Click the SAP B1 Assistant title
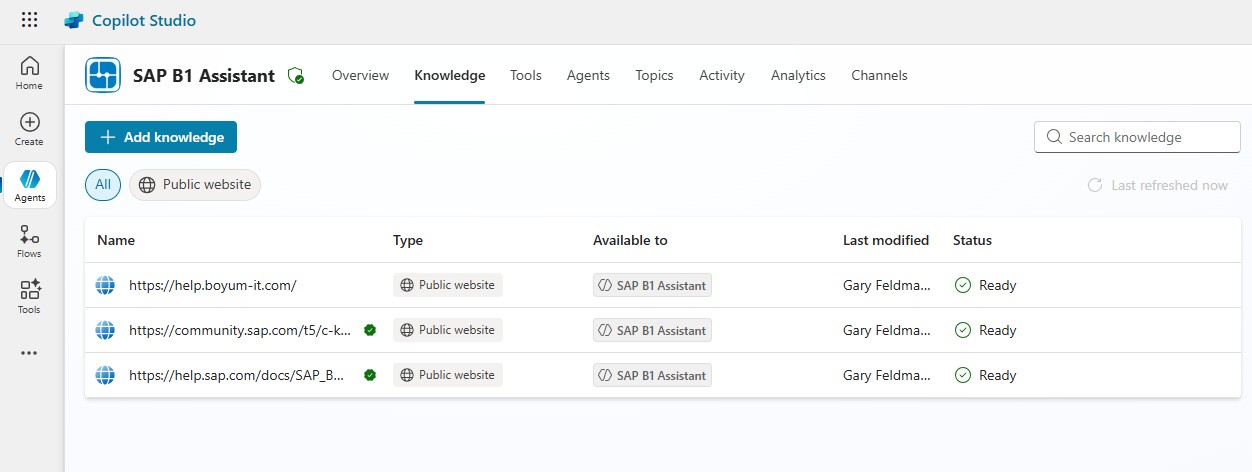This screenshot has width=1252, height=472. [204, 75]
